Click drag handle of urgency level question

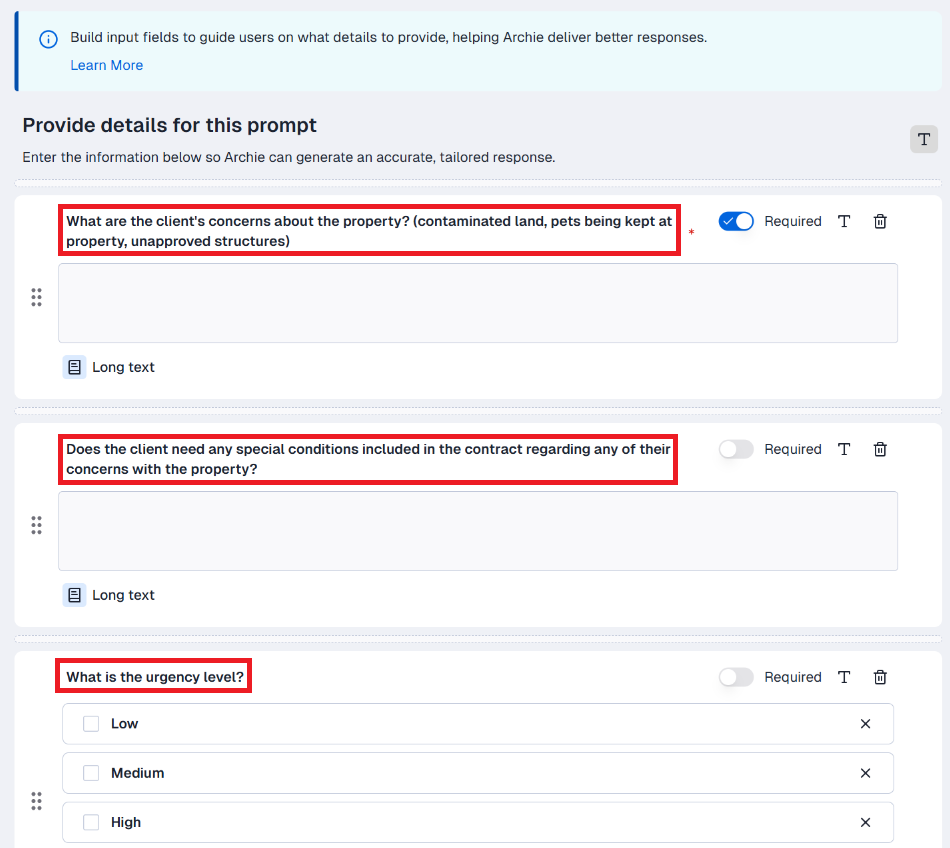click(36, 801)
